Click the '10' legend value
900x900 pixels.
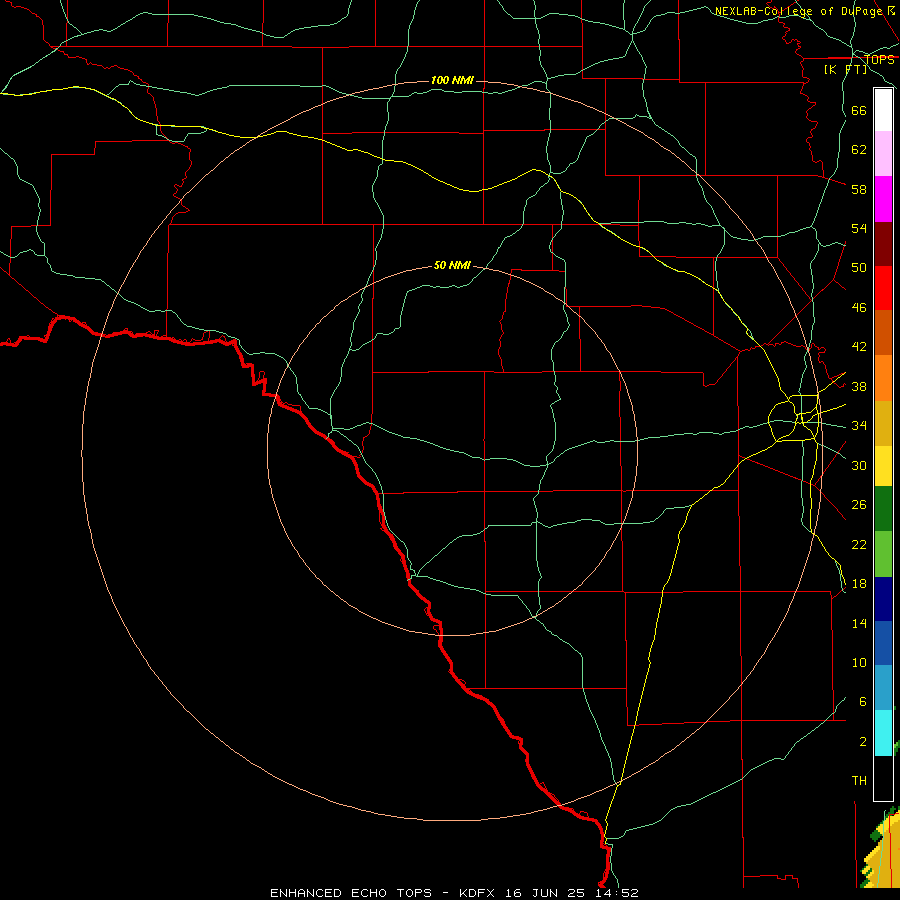(859, 663)
